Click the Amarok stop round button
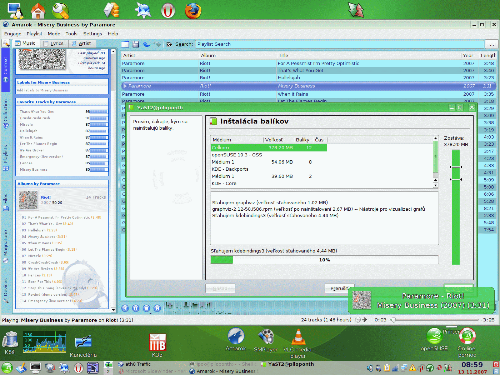The height and width of the screenshot is (375, 500). [146, 308]
